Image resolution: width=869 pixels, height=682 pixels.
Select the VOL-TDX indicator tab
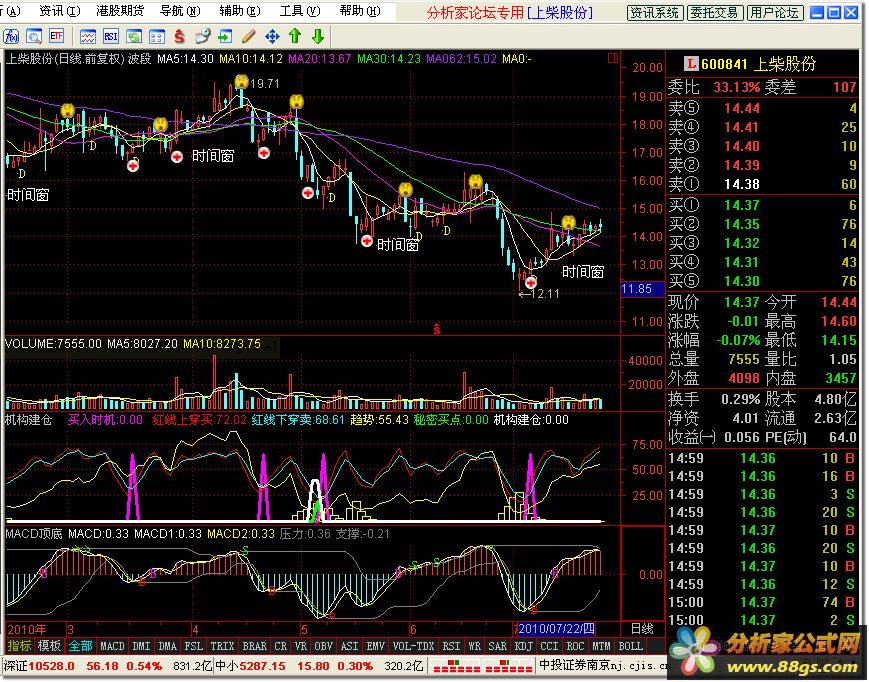click(x=413, y=646)
